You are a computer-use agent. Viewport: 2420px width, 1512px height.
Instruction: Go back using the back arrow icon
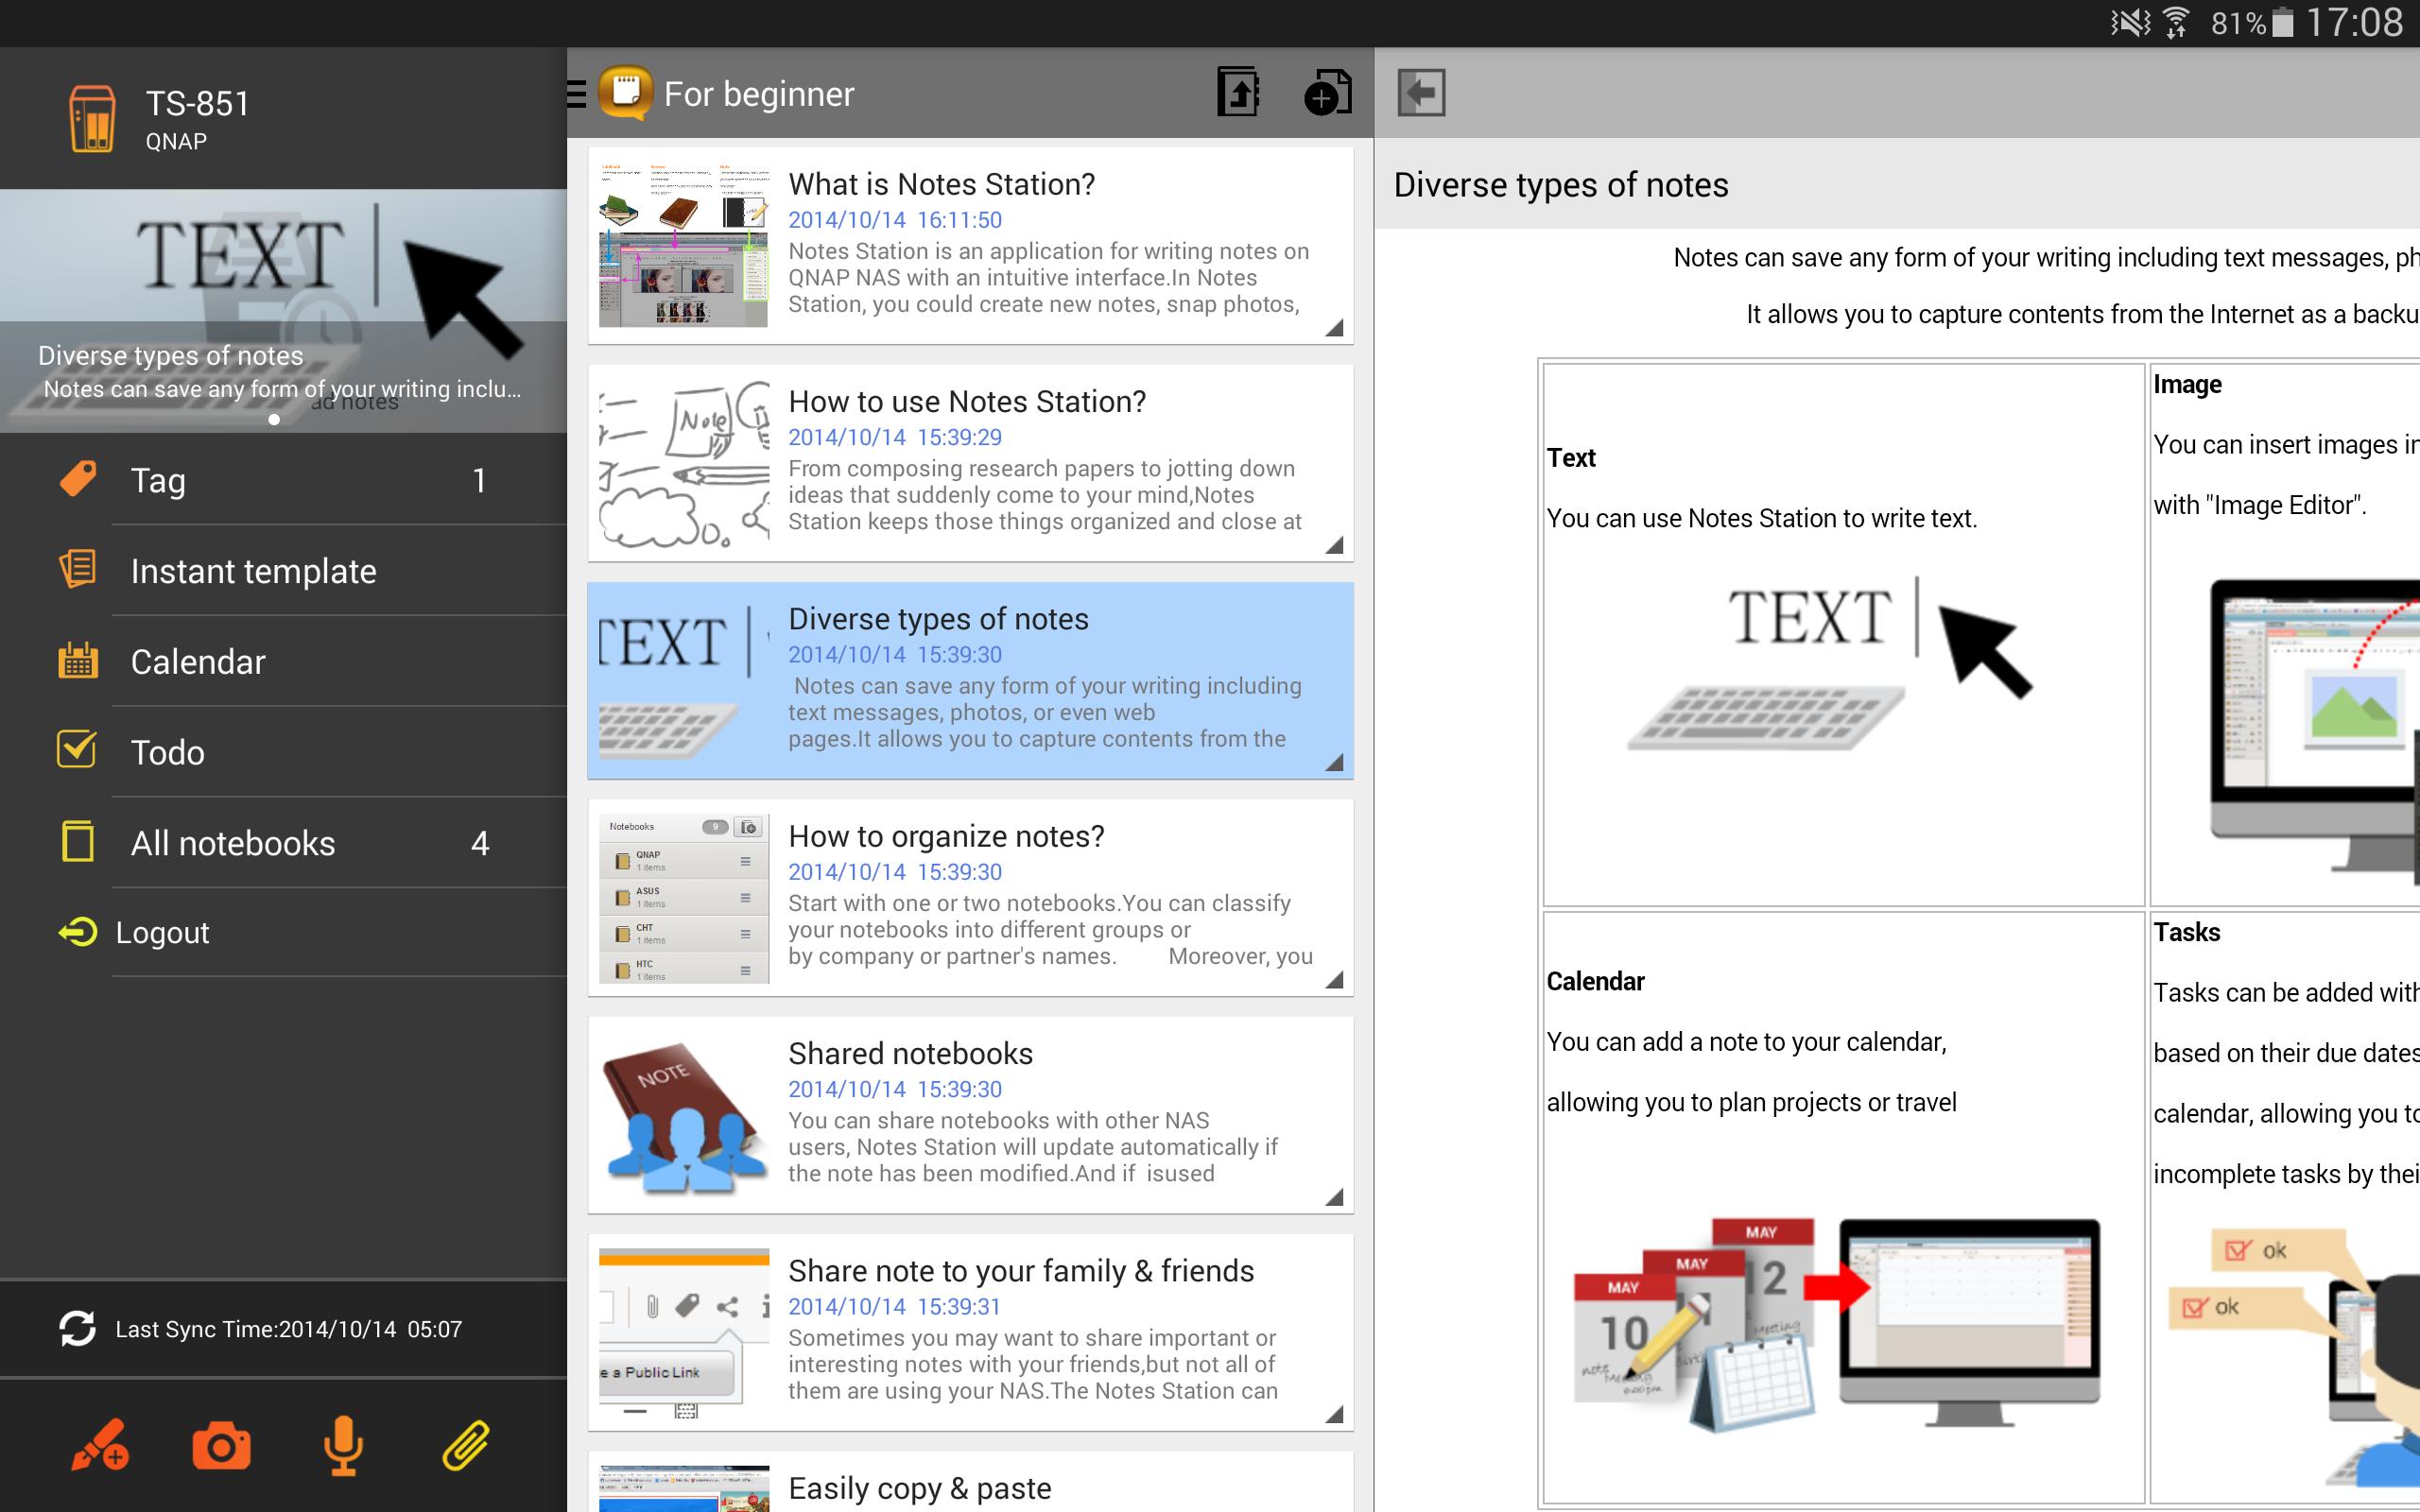coord(1421,91)
